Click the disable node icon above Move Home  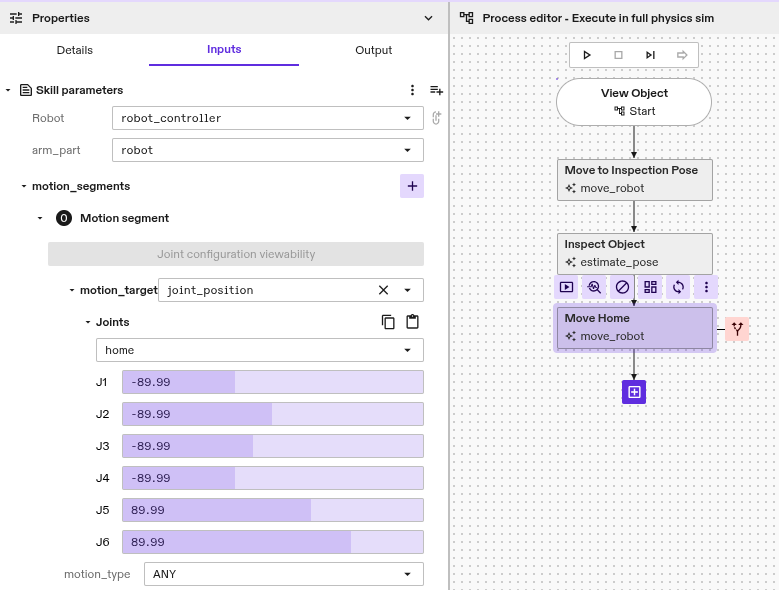tap(622, 287)
